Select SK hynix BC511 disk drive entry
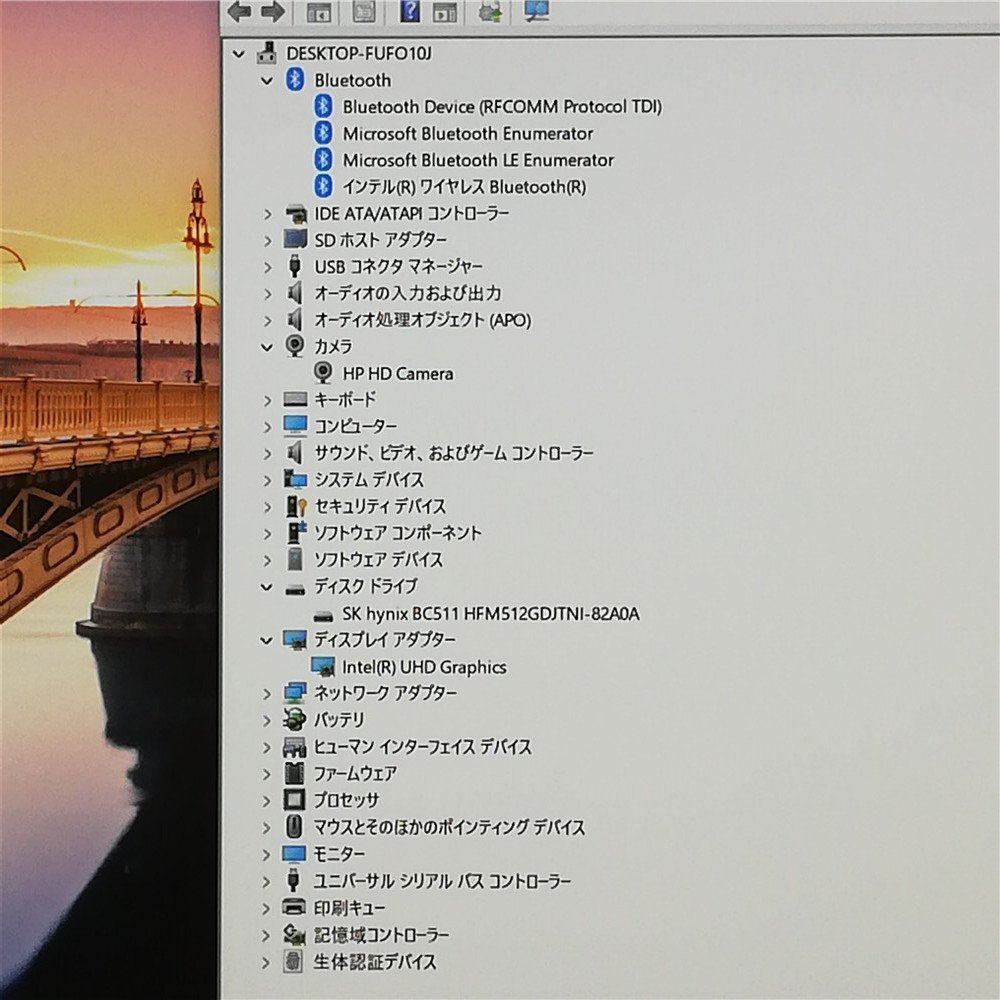 [490, 614]
